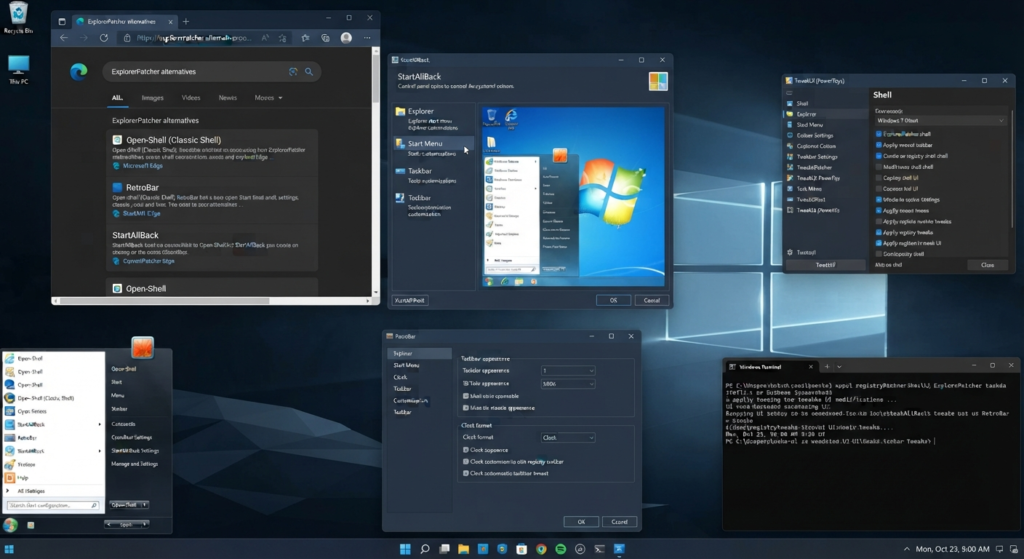The height and width of the screenshot is (559, 1024).
Task: Open Edge settings ellipsis menu
Action: point(367,38)
